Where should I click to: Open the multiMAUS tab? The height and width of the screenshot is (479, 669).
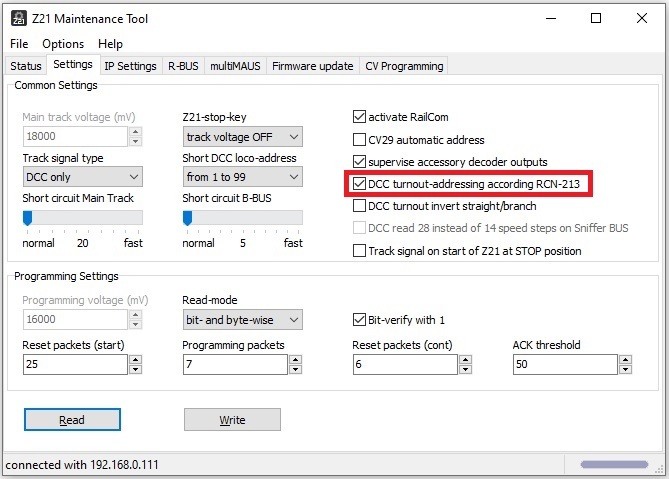pyautogui.click(x=235, y=66)
